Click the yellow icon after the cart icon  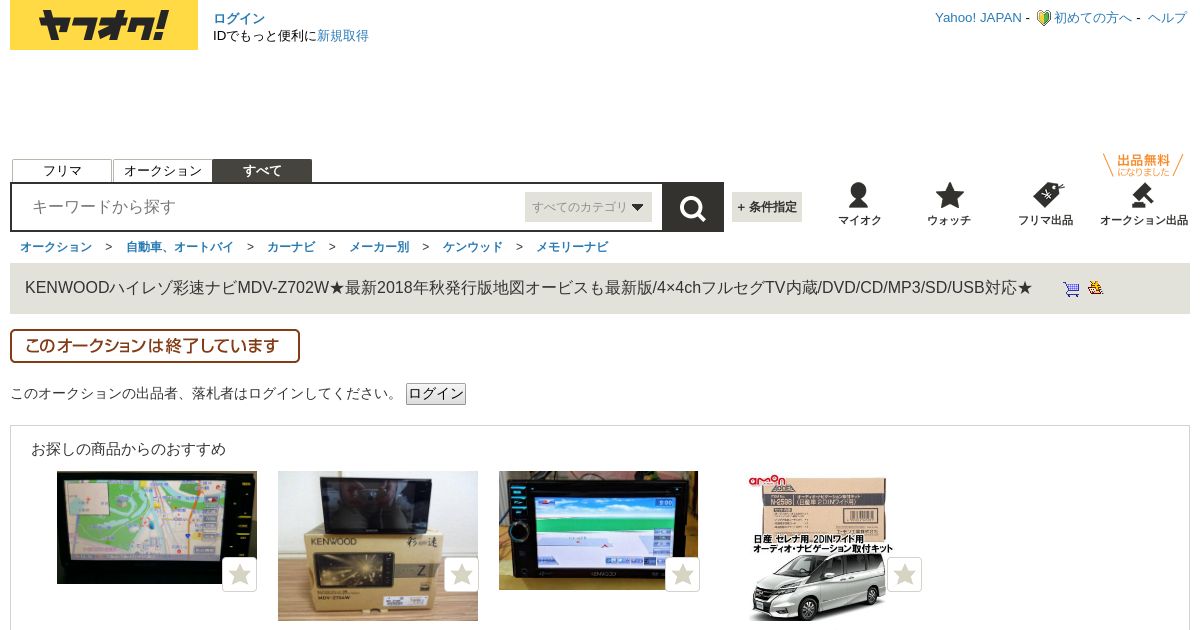coord(1096,288)
